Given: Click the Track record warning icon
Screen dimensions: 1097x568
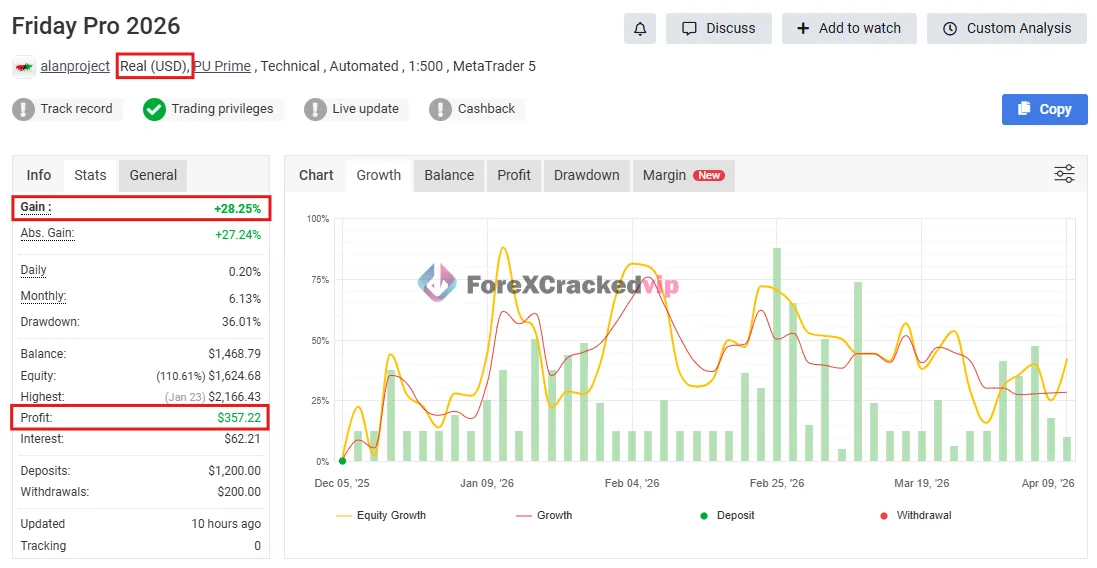Looking at the screenshot, I should (24, 109).
